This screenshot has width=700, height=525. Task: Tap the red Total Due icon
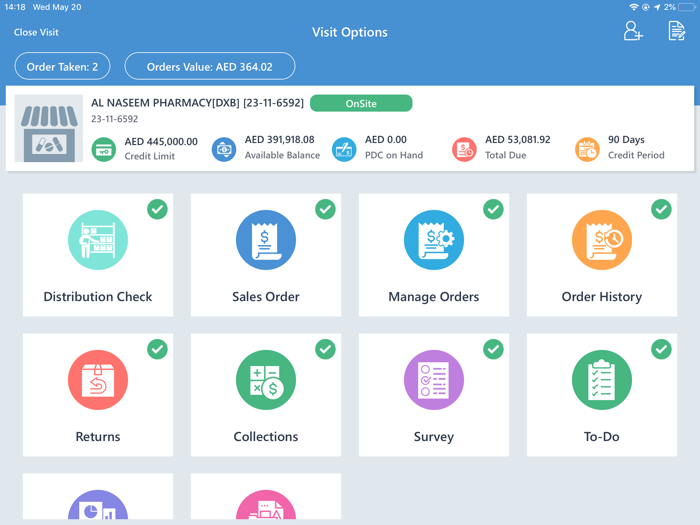point(464,149)
